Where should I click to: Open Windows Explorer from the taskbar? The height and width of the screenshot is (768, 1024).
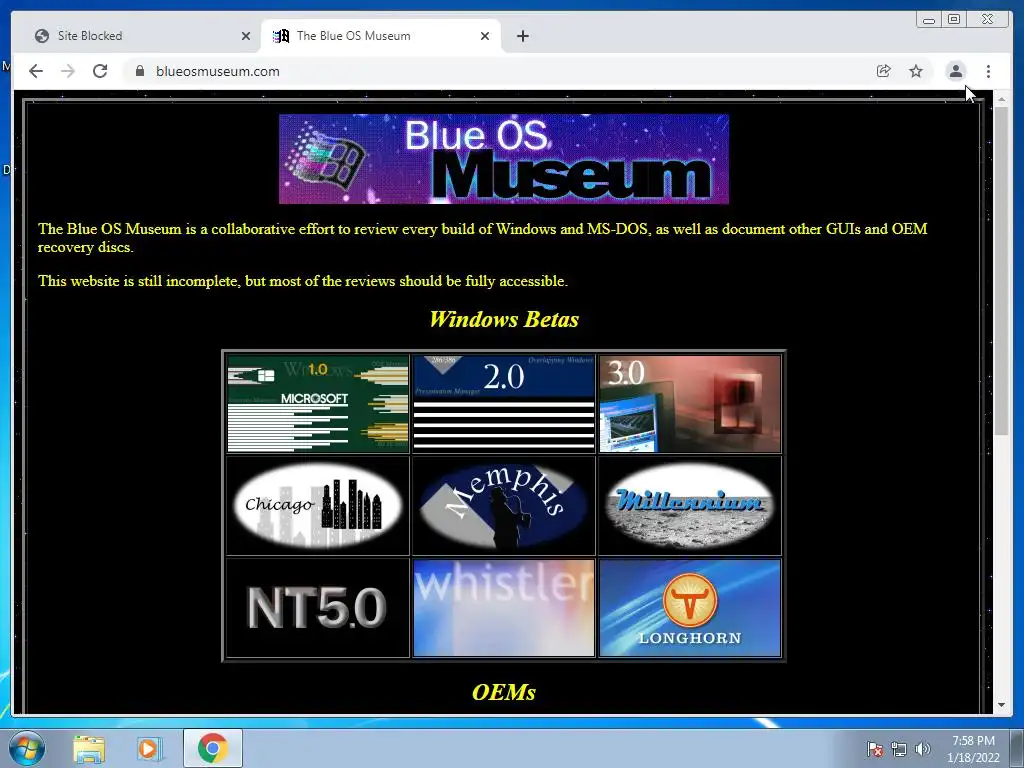coord(89,748)
